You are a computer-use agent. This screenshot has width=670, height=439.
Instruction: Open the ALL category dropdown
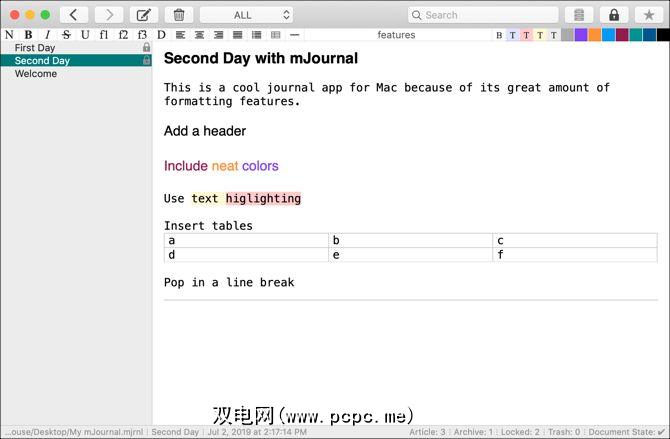pos(247,15)
